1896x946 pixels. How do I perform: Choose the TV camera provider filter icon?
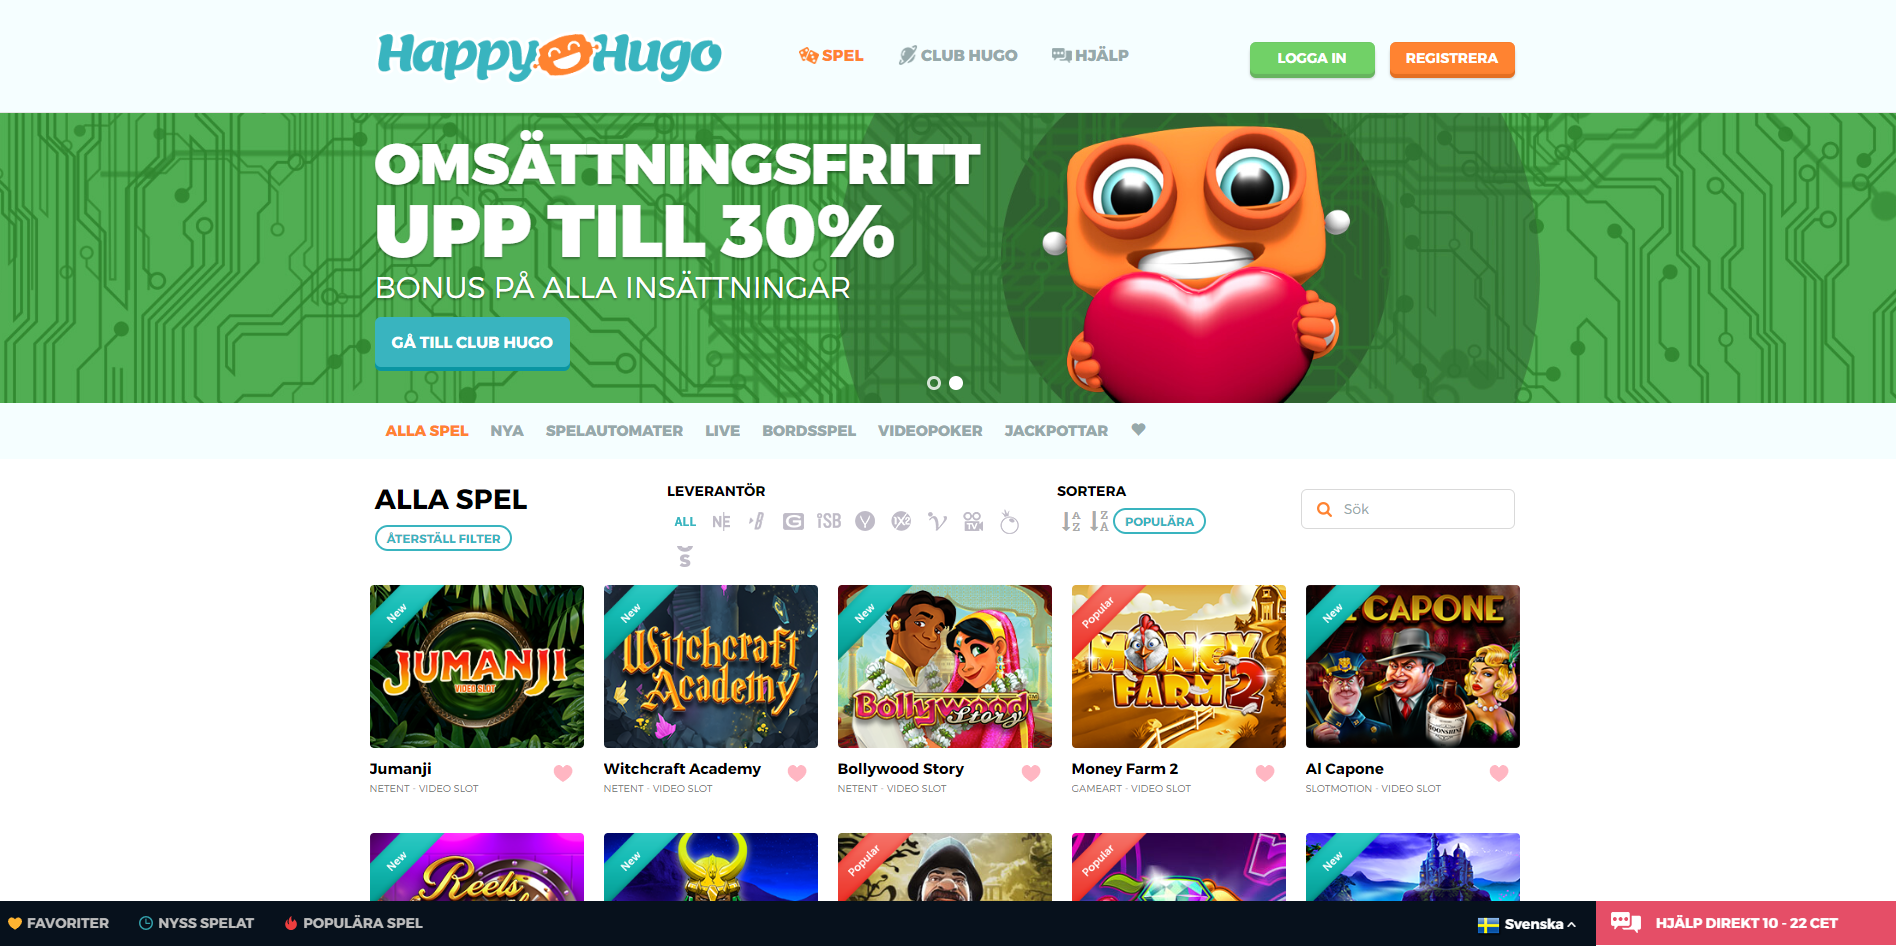pyautogui.click(x=973, y=521)
